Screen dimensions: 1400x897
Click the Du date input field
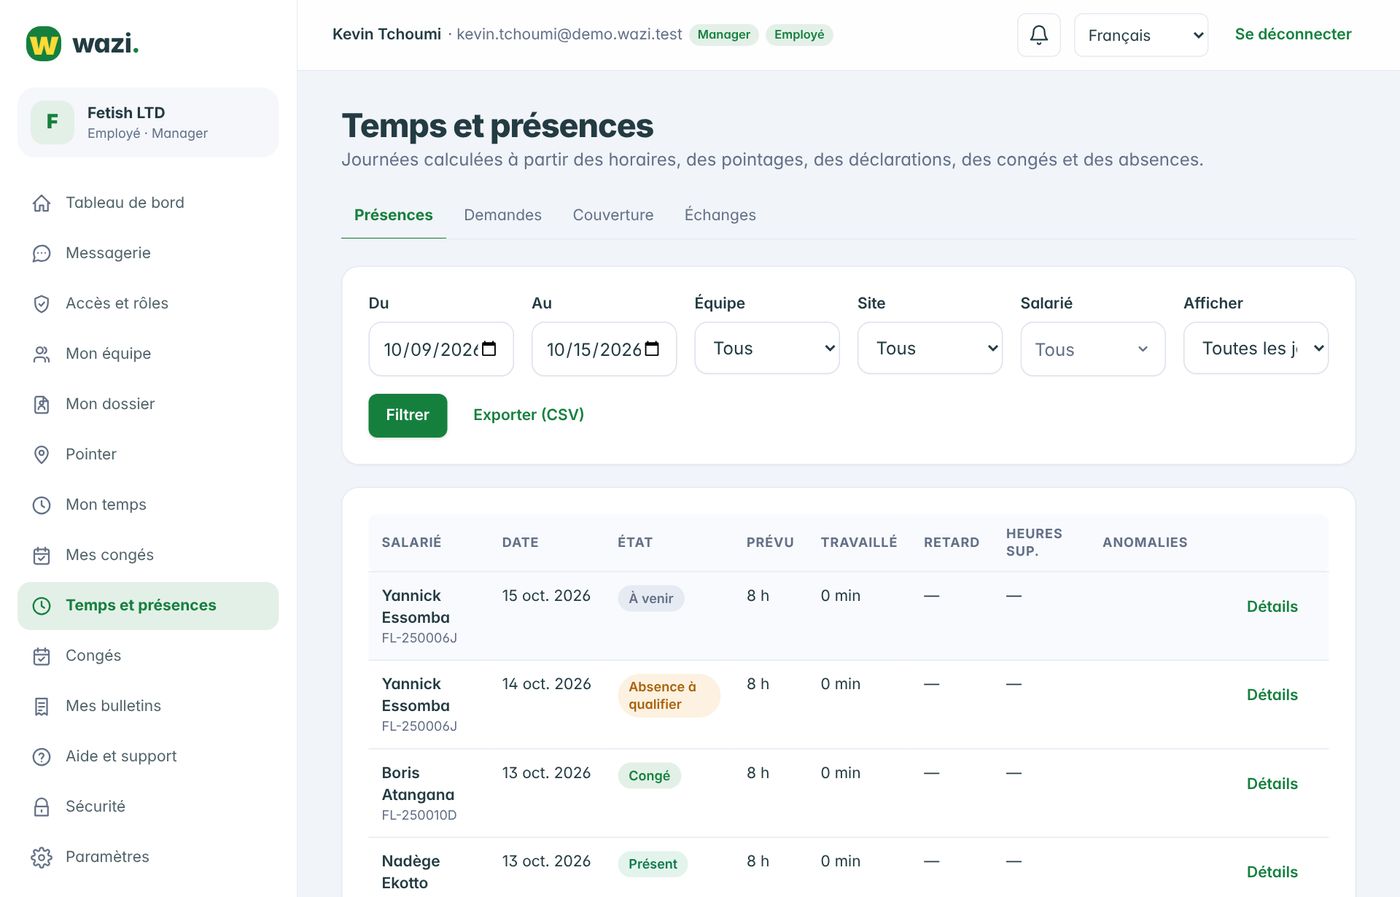click(x=441, y=349)
